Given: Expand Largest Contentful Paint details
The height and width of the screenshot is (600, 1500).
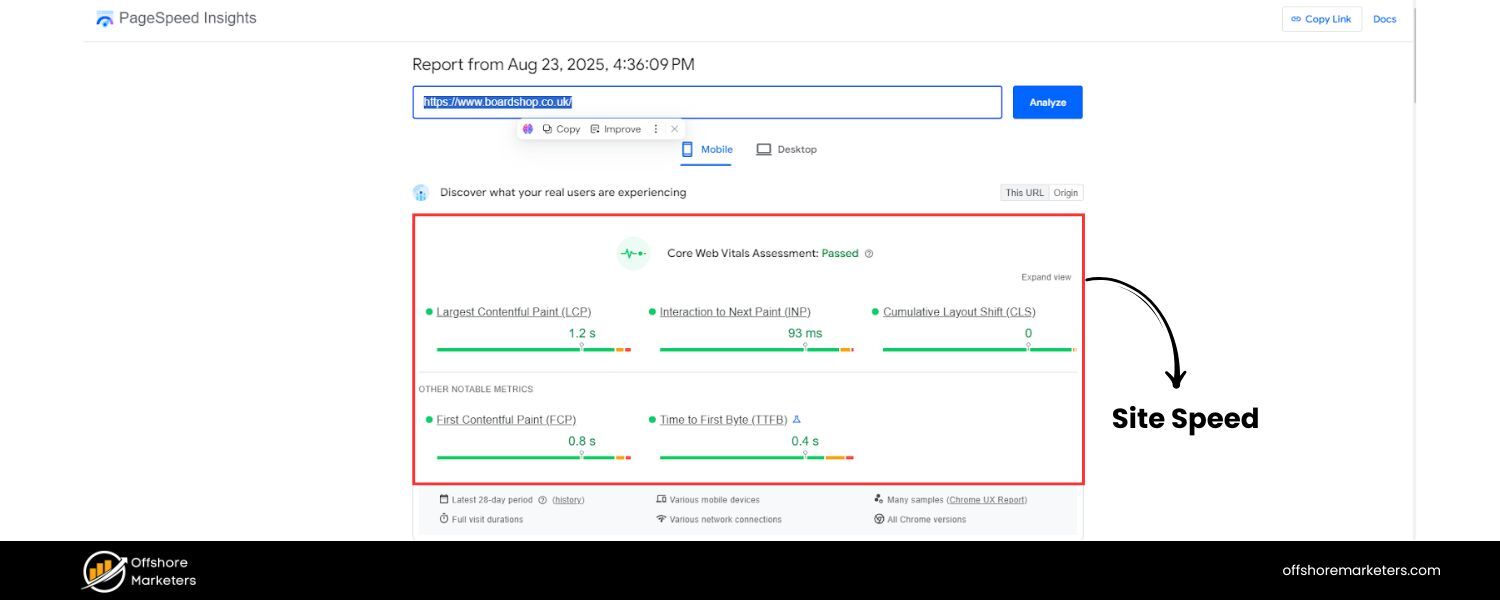Looking at the screenshot, I should click(x=512, y=311).
